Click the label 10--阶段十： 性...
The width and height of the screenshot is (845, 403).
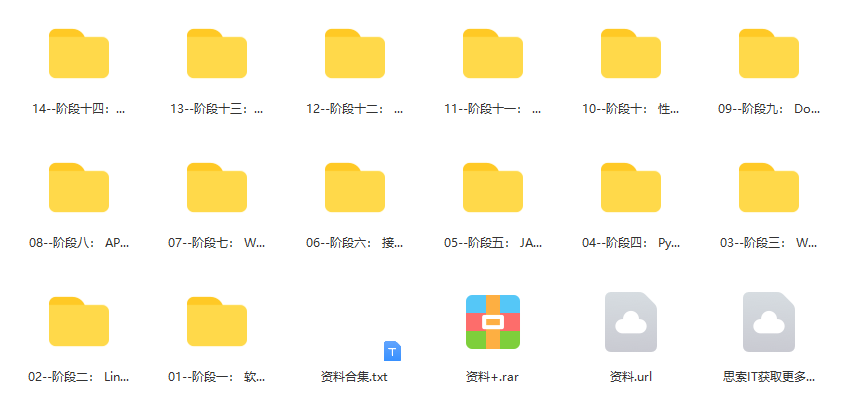pyautogui.click(x=631, y=109)
